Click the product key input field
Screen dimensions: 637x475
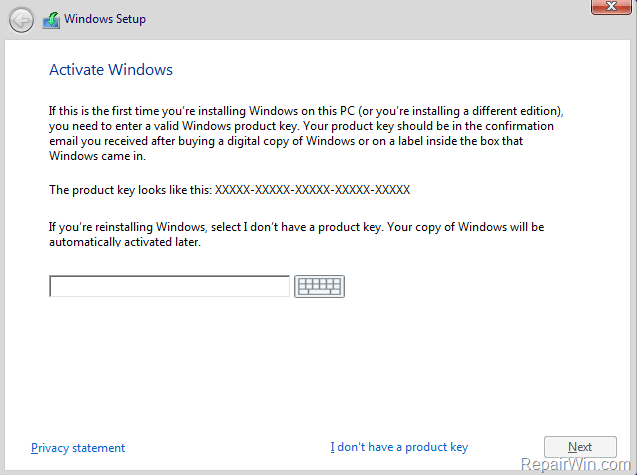[169, 286]
